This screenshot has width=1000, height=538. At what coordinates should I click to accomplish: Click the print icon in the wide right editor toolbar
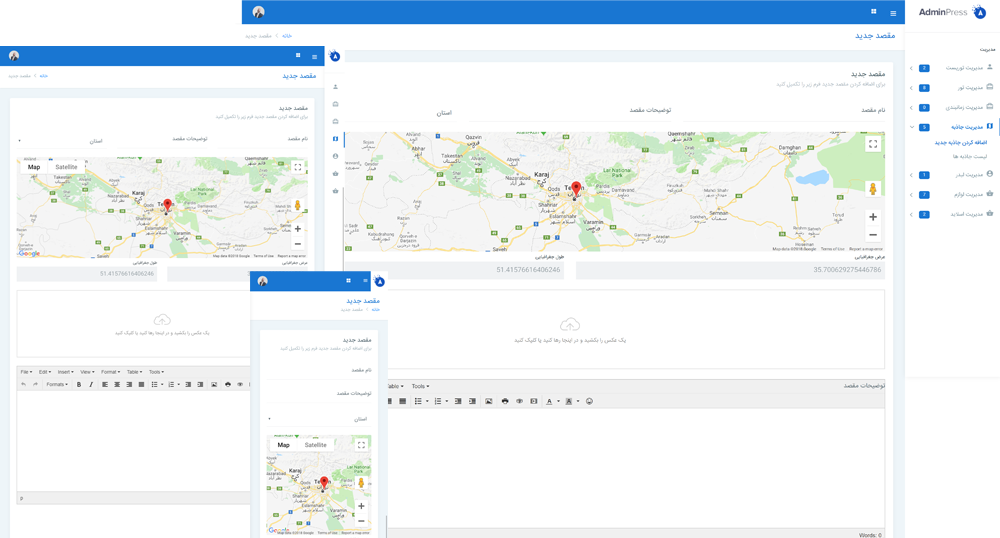coord(505,401)
